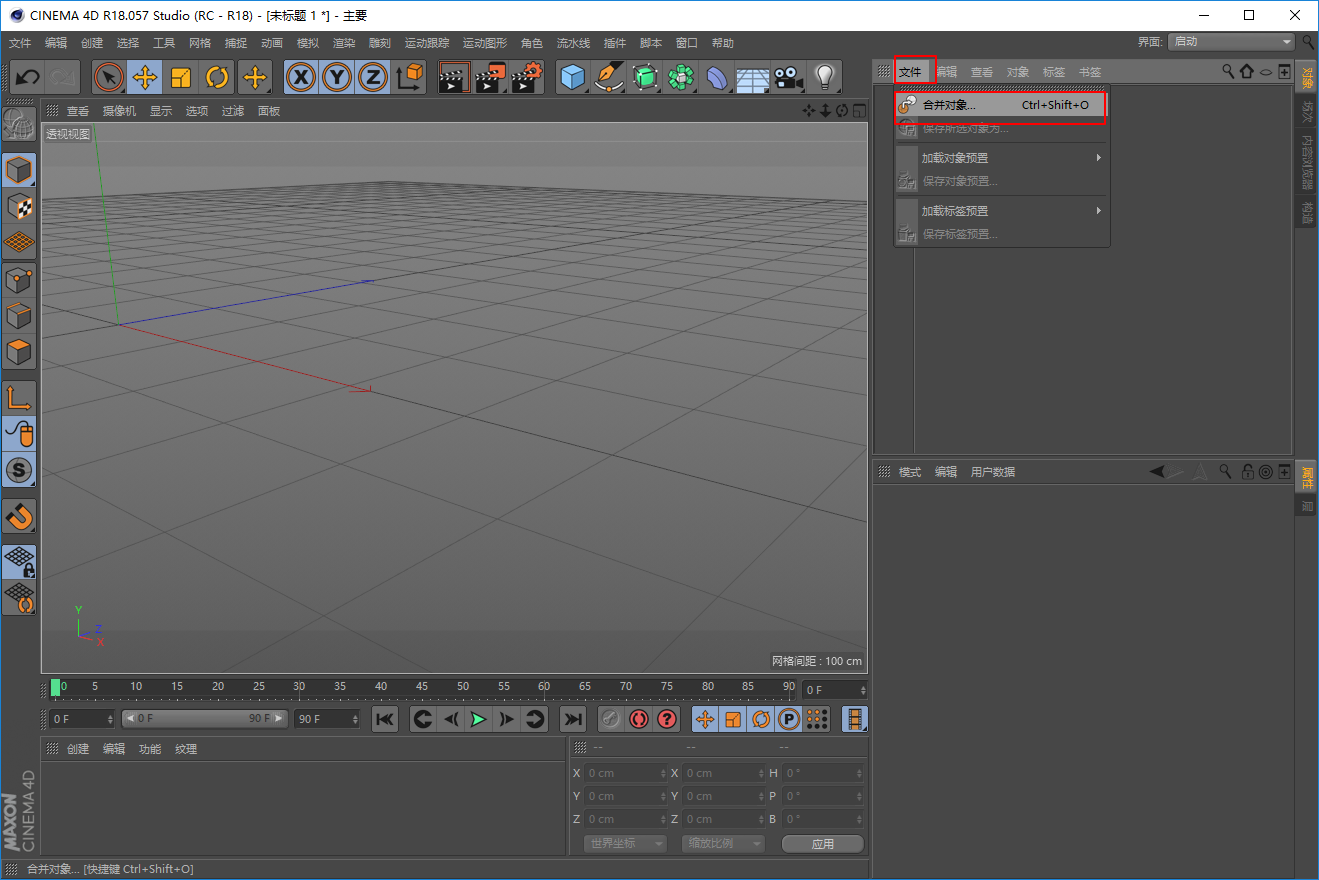This screenshot has height=880, width=1319.
Task: Click the 应用 button in coordinates panel
Action: pyautogui.click(x=823, y=843)
